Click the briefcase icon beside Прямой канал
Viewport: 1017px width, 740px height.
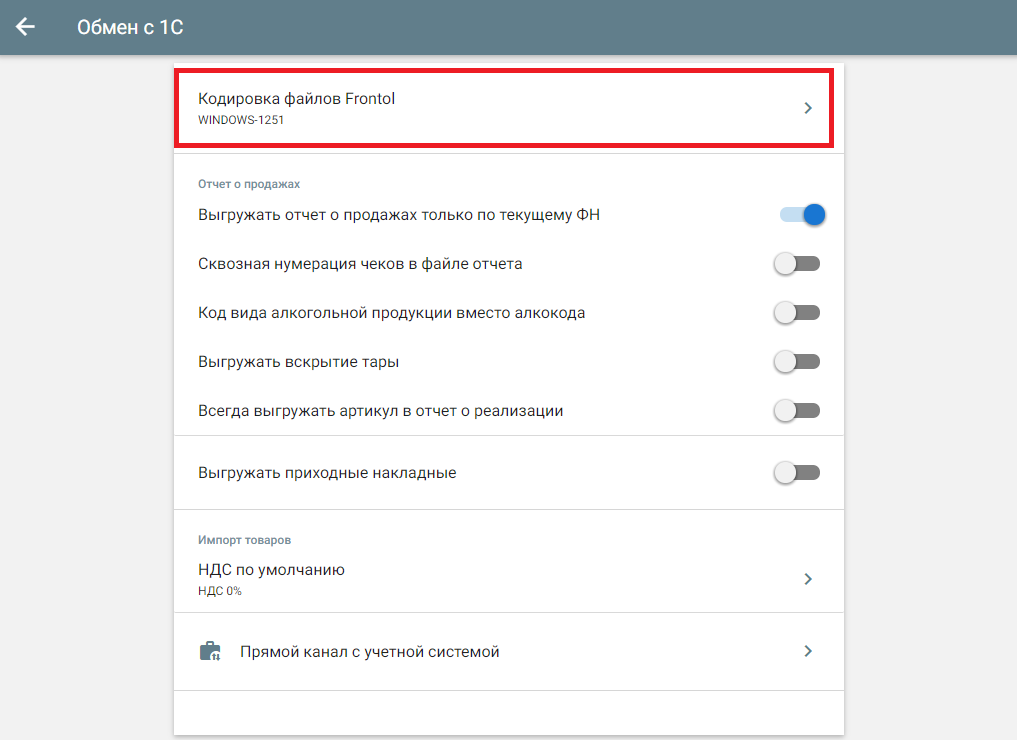click(x=210, y=652)
